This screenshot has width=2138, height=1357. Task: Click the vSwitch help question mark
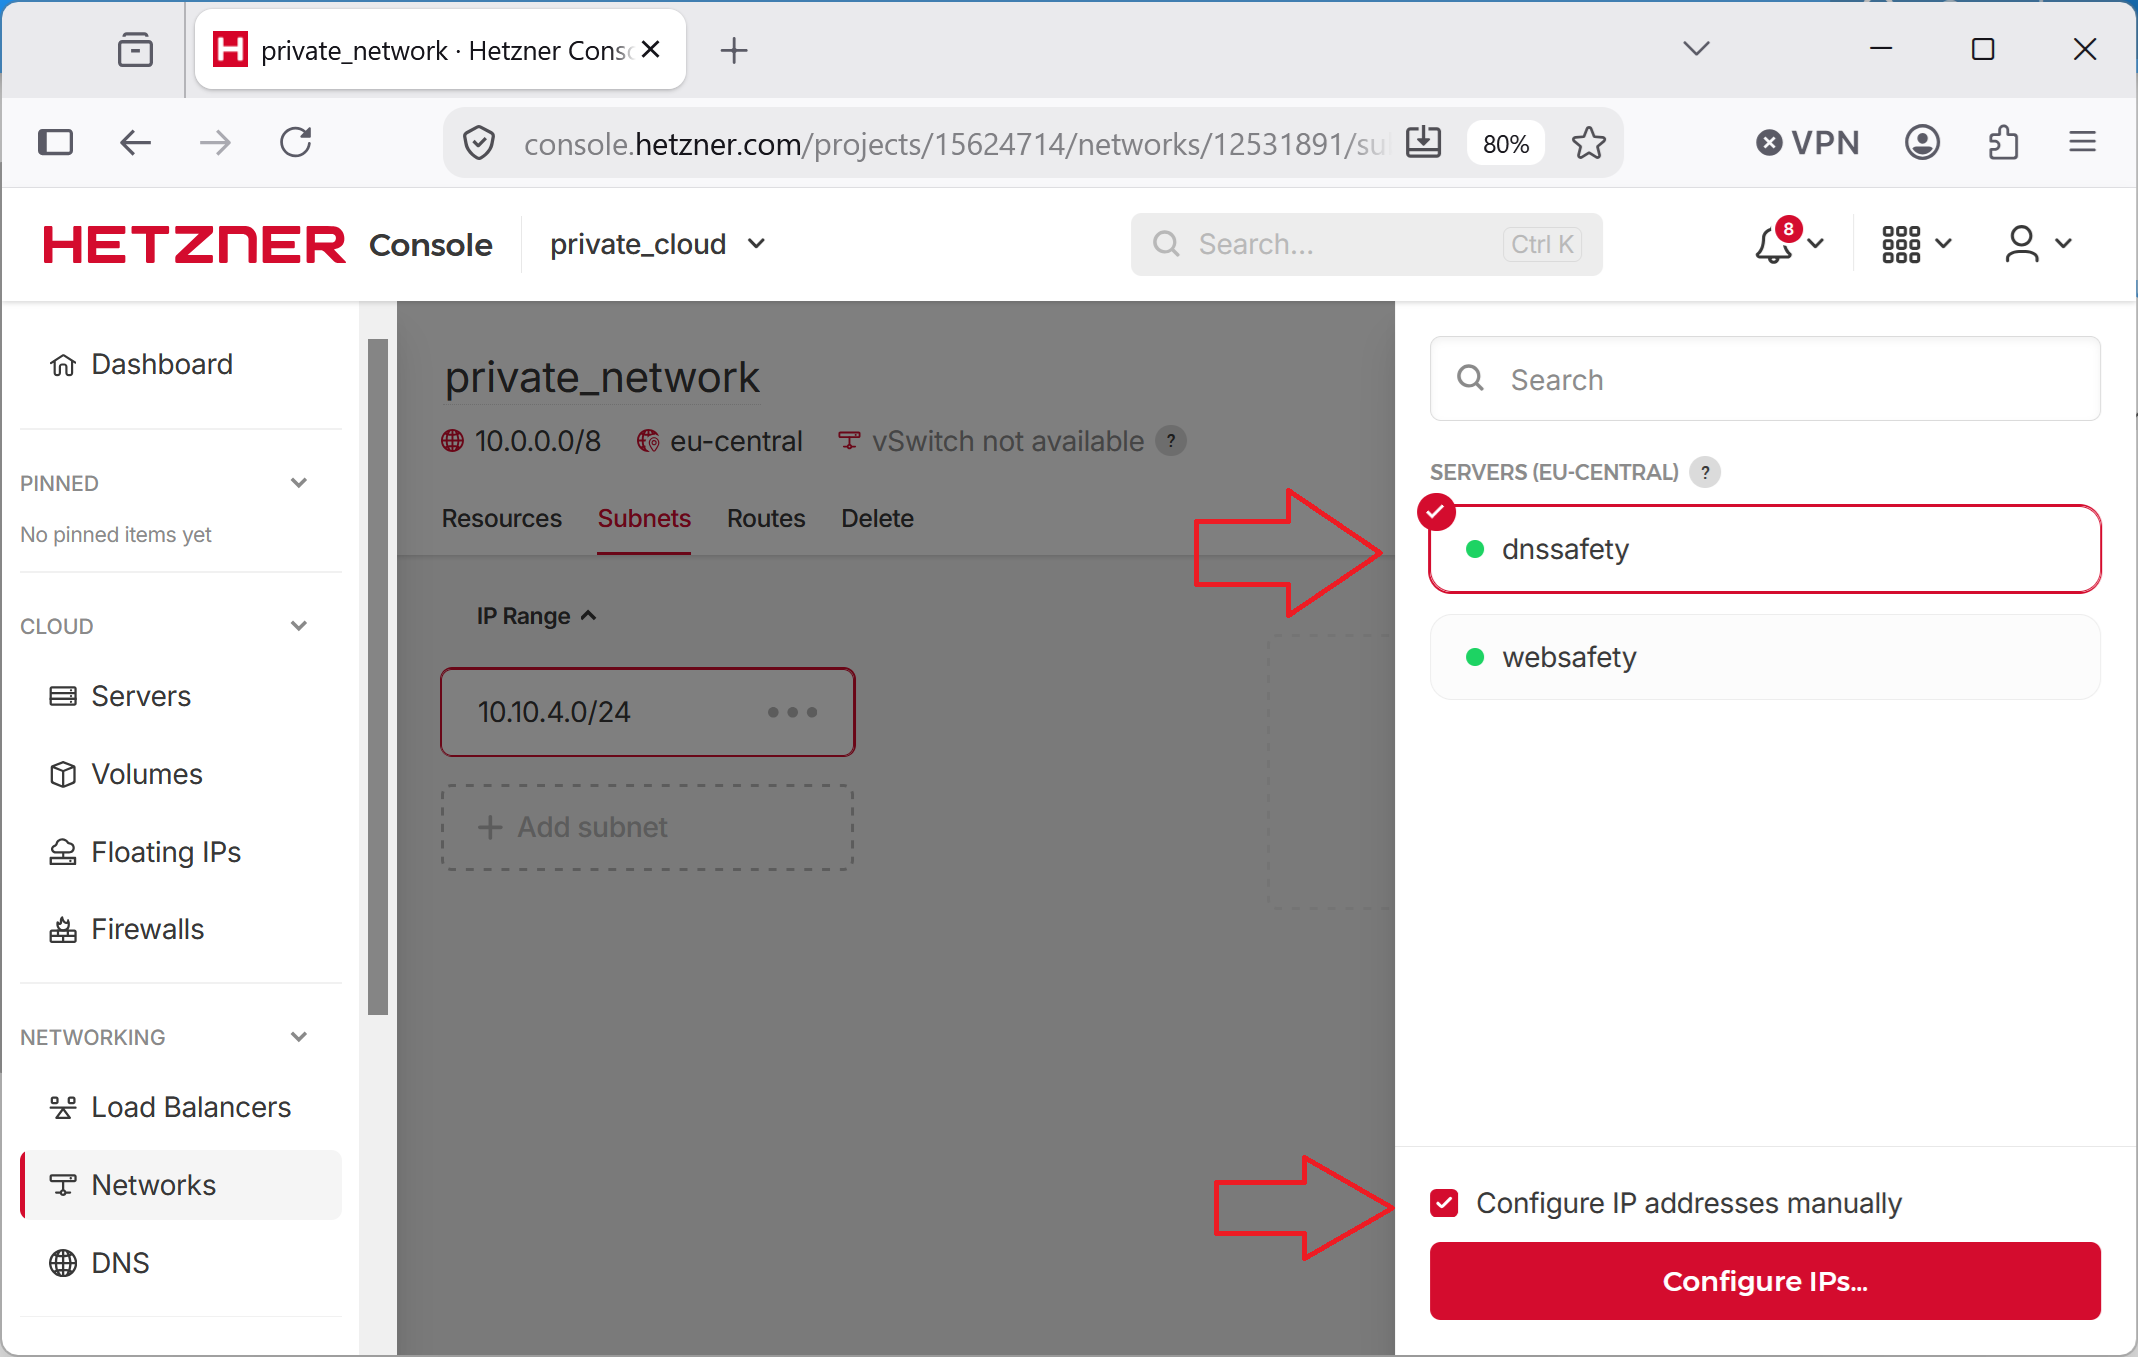tap(1171, 440)
